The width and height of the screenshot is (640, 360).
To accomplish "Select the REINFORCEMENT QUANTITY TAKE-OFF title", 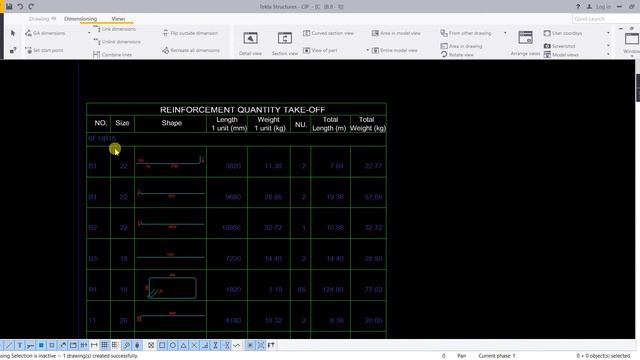I will click(242, 110).
